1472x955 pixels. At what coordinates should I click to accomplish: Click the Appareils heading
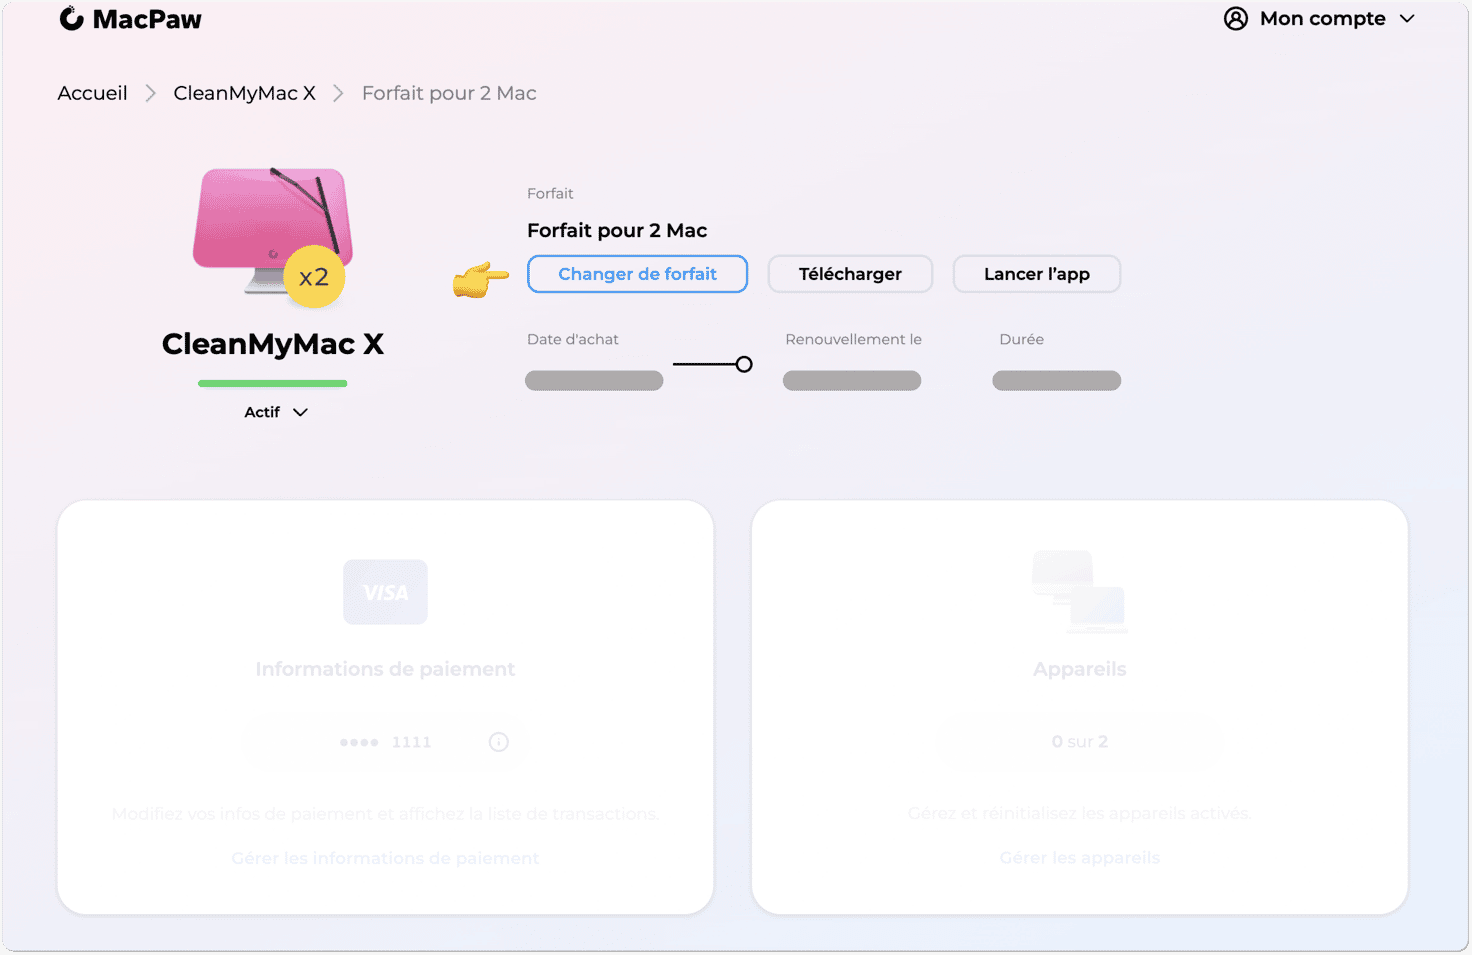point(1080,669)
